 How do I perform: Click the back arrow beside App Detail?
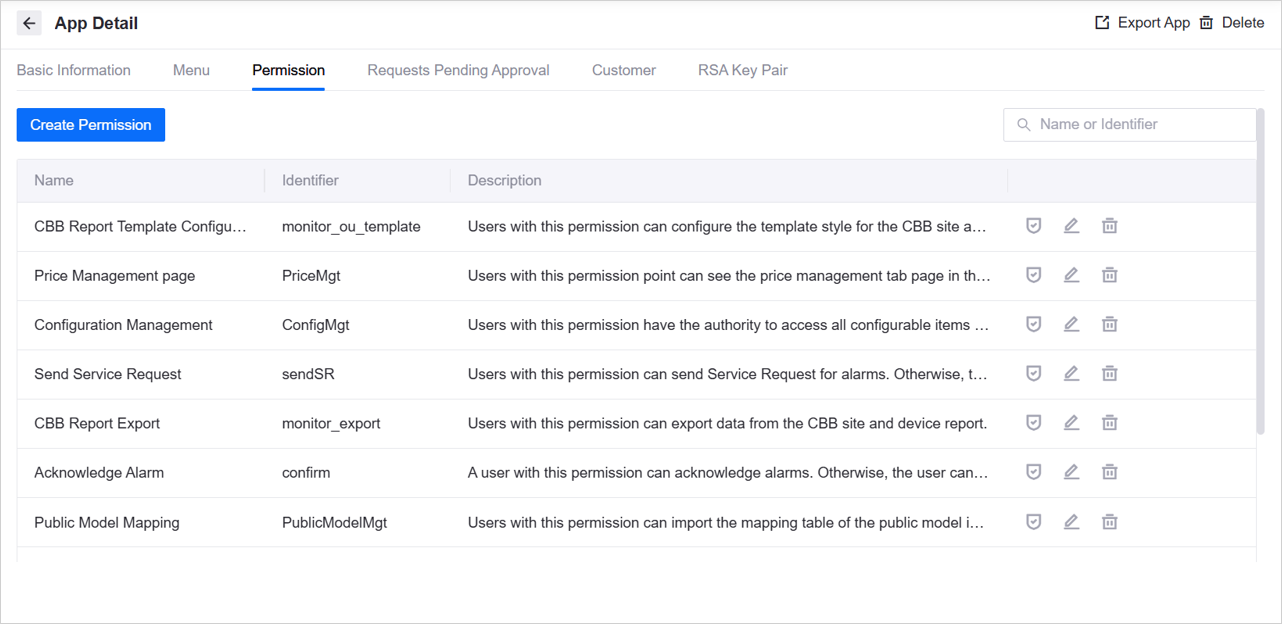[x=29, y=23]
